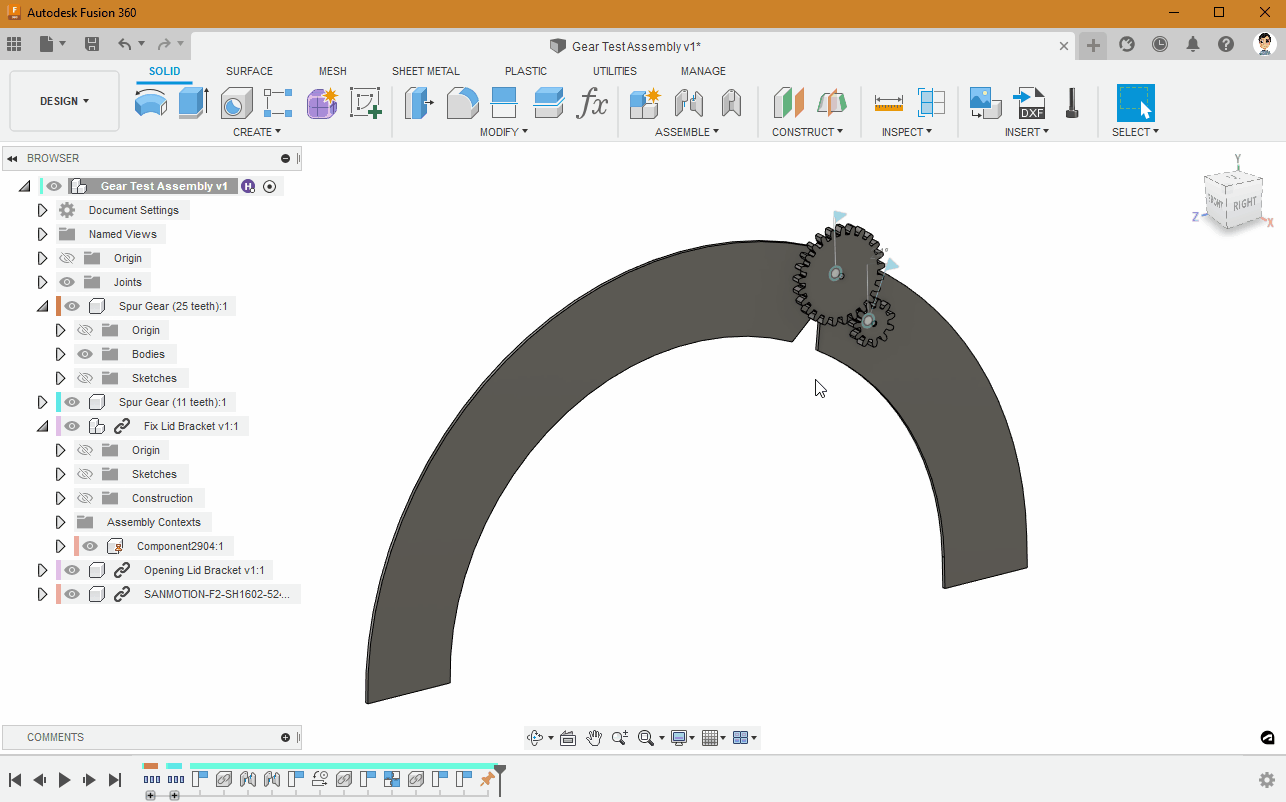Expand the Document Settings item
Image resolution: width=1286 pixels, height=802 pixels.
(x=41, y=209)
